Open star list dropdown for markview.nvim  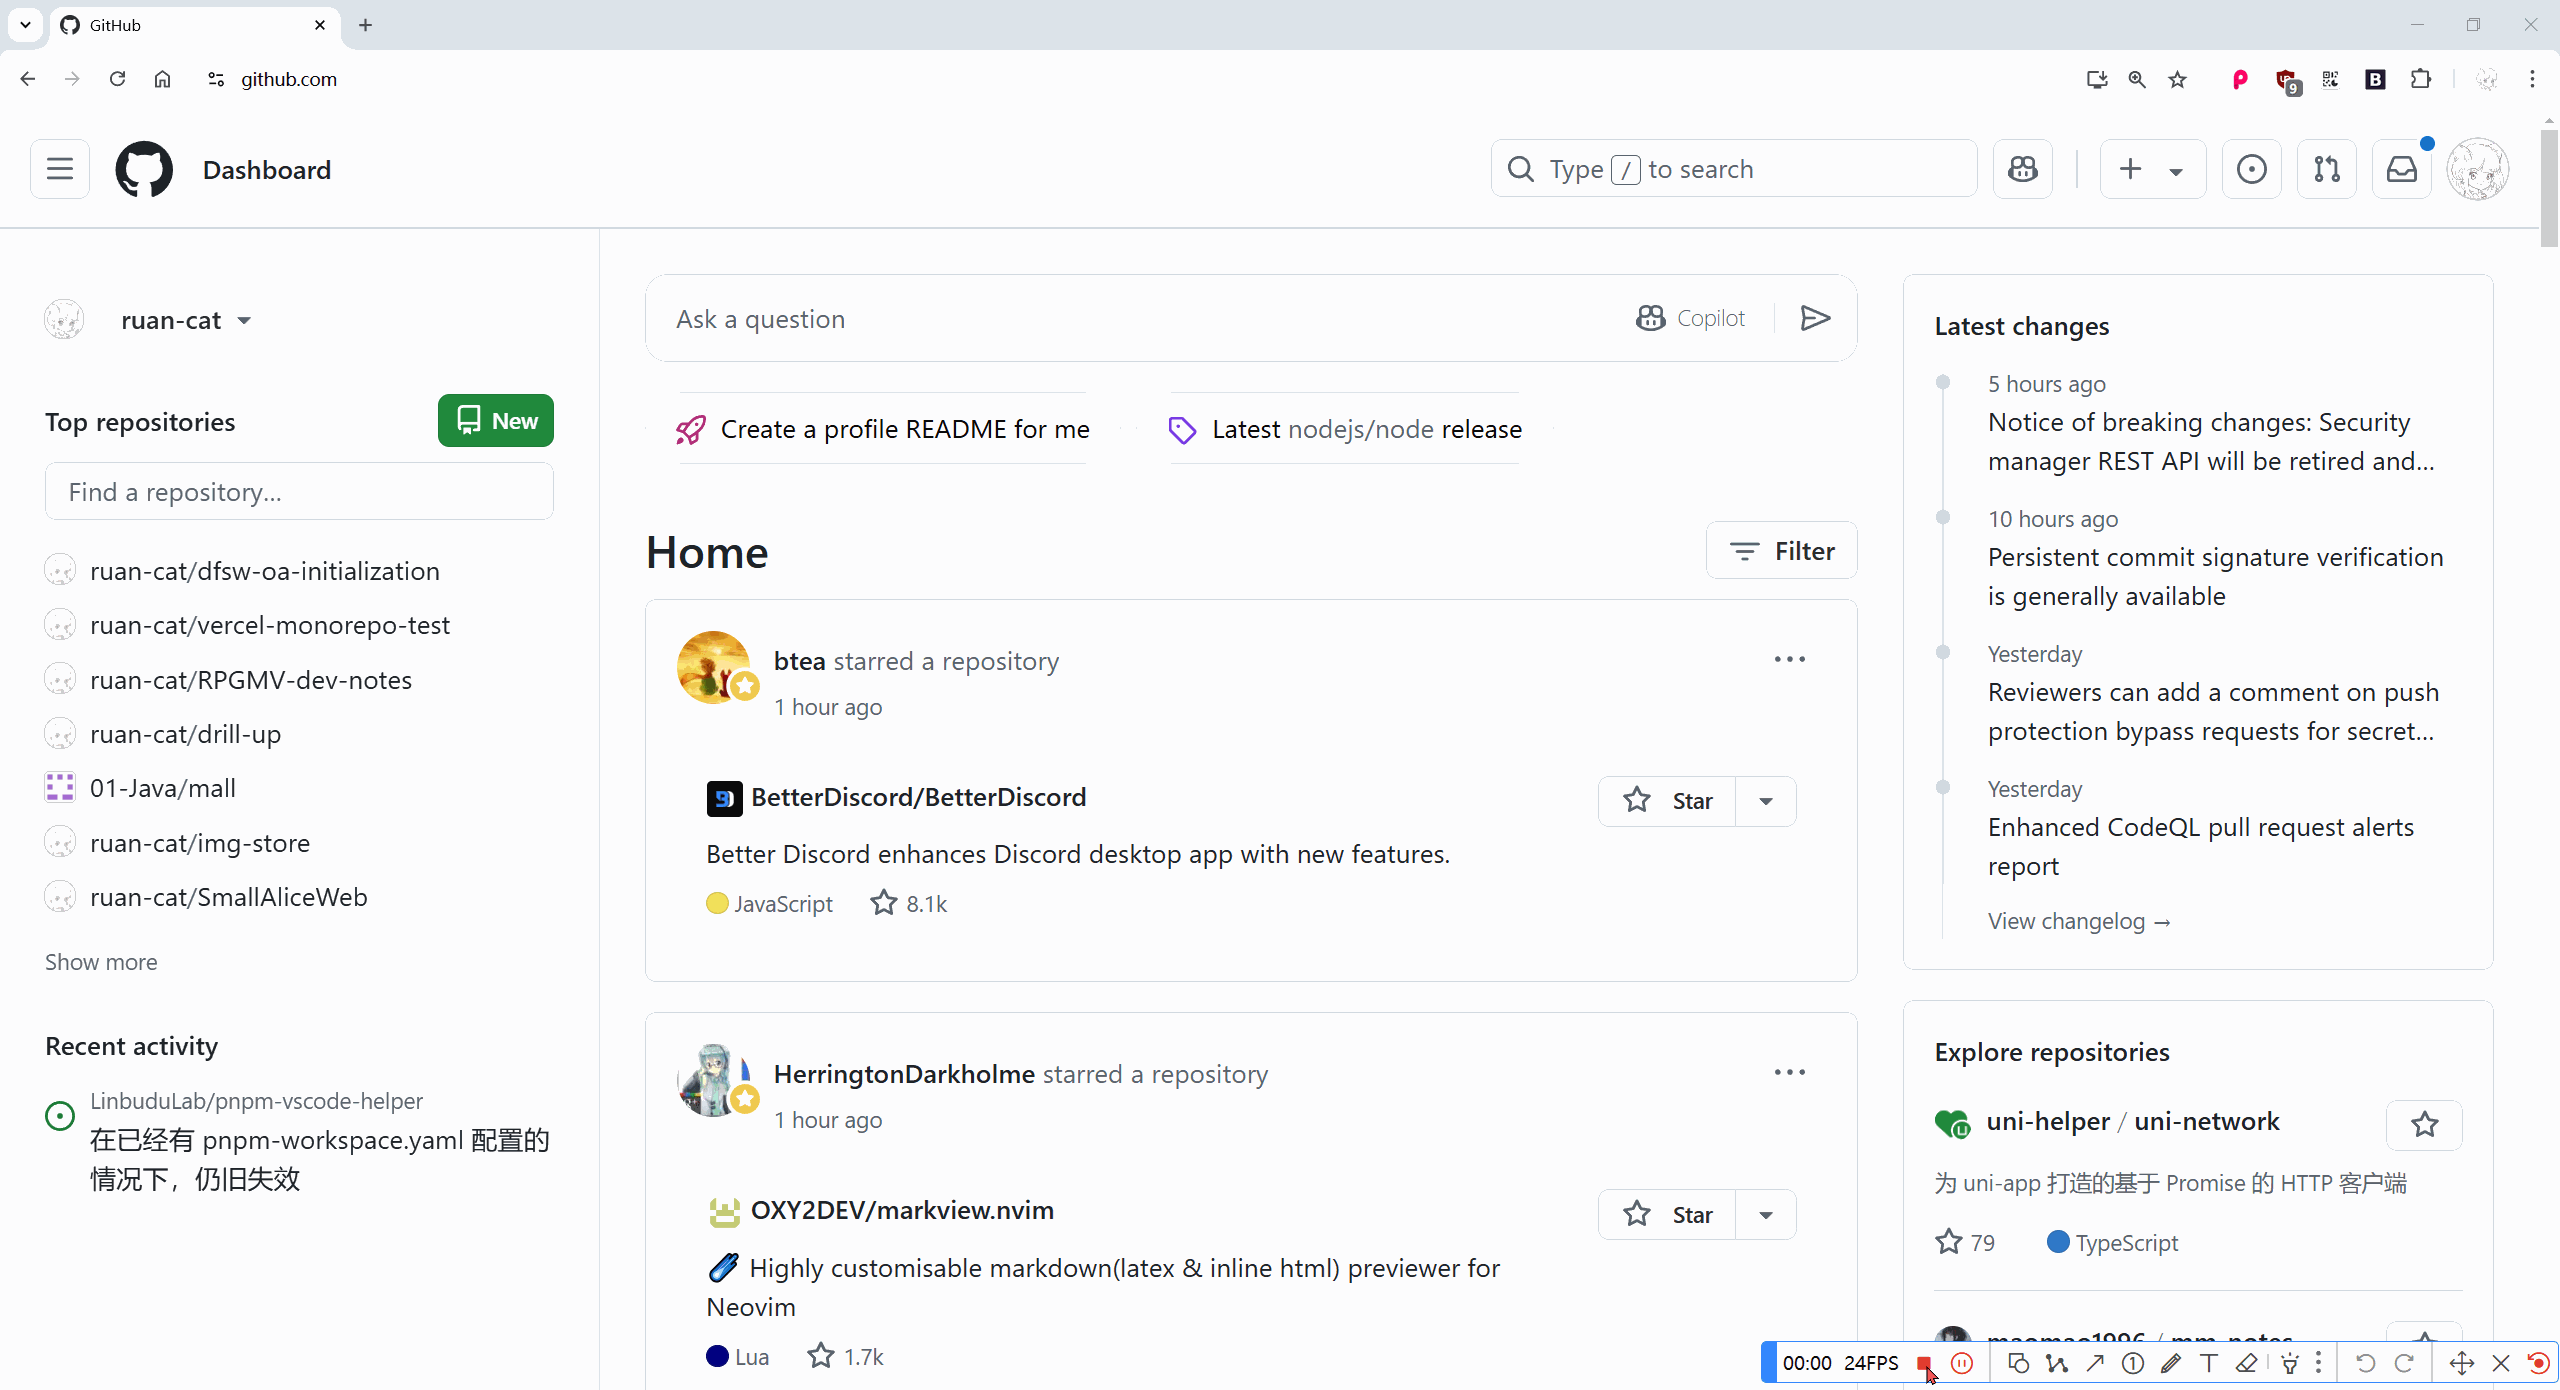coord(1766,1215)
